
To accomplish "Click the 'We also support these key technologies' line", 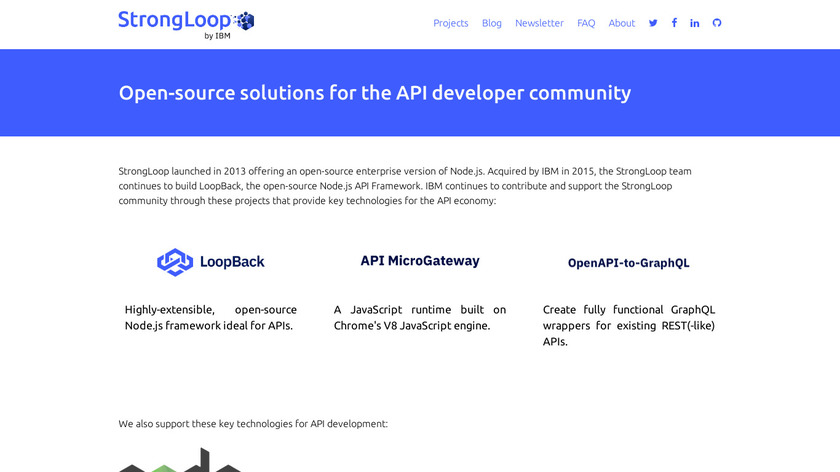I will tap(253, 424).
